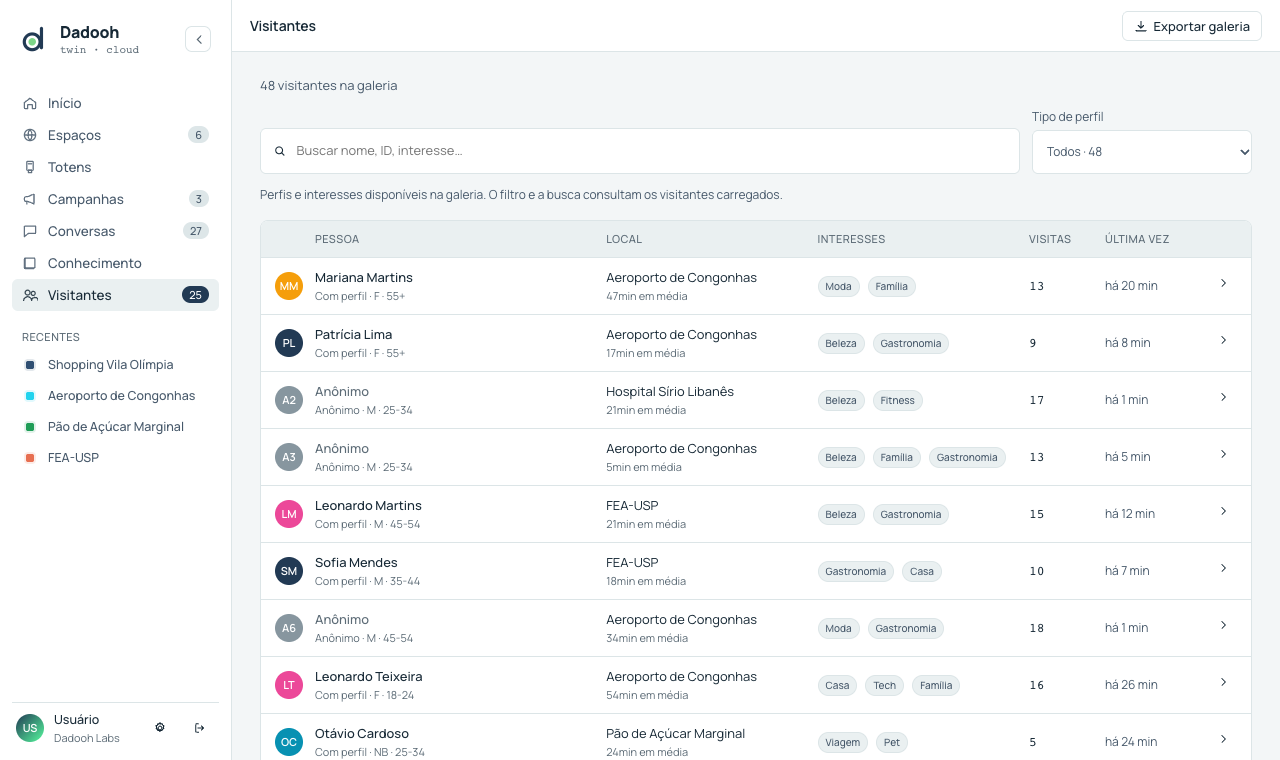Click the logout icon in the sidebar footer
Image resolution: width=1280 pixels, height=760 pixels.
(x=199, y=727)
